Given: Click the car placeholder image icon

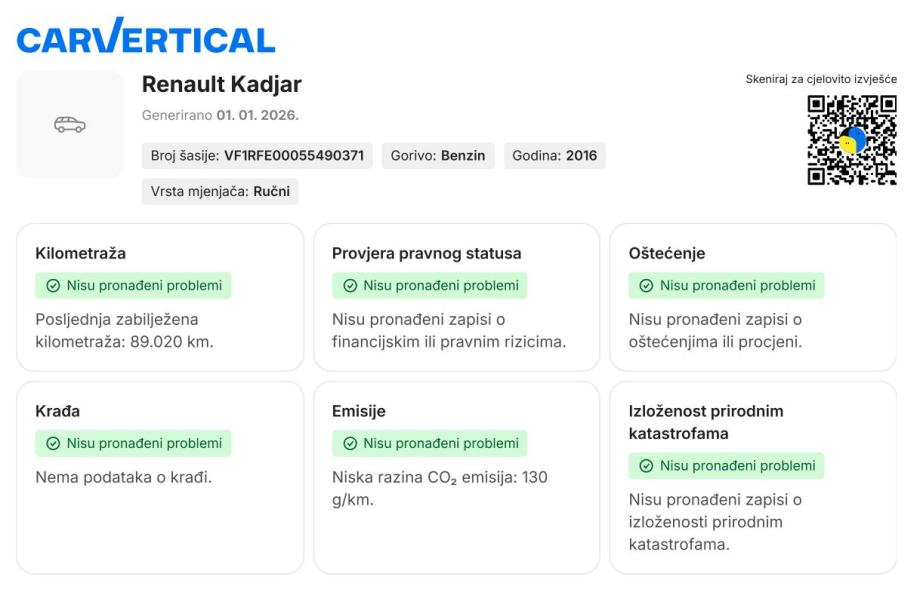Looking at the screenshot, I should pyautogui.click(x=70, y=125).
